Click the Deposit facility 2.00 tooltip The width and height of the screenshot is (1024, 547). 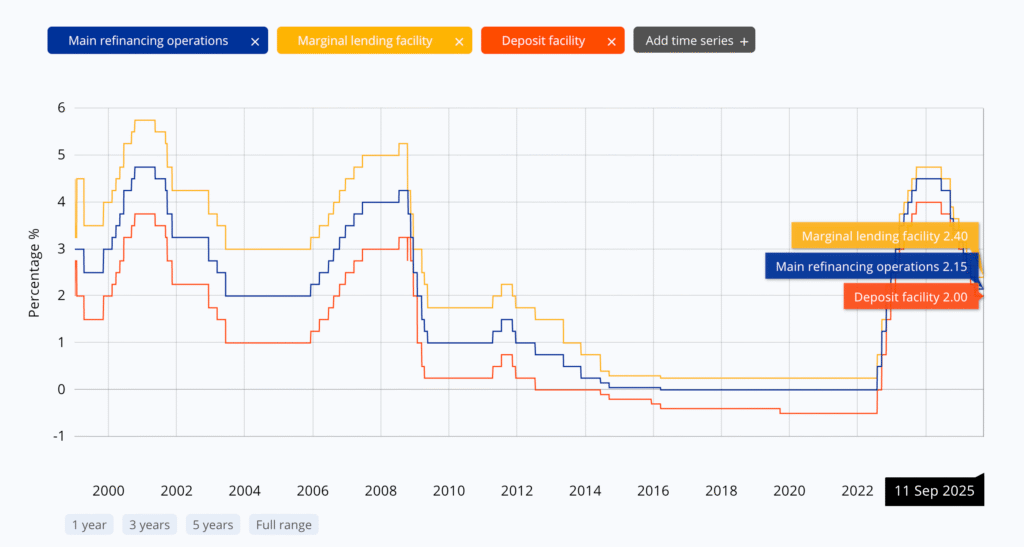tap(910, 297)
